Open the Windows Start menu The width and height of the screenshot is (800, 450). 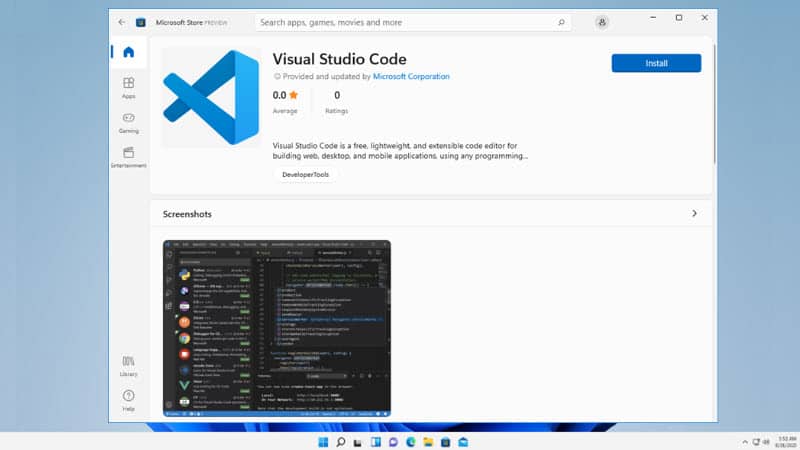(x=323, y=442)
